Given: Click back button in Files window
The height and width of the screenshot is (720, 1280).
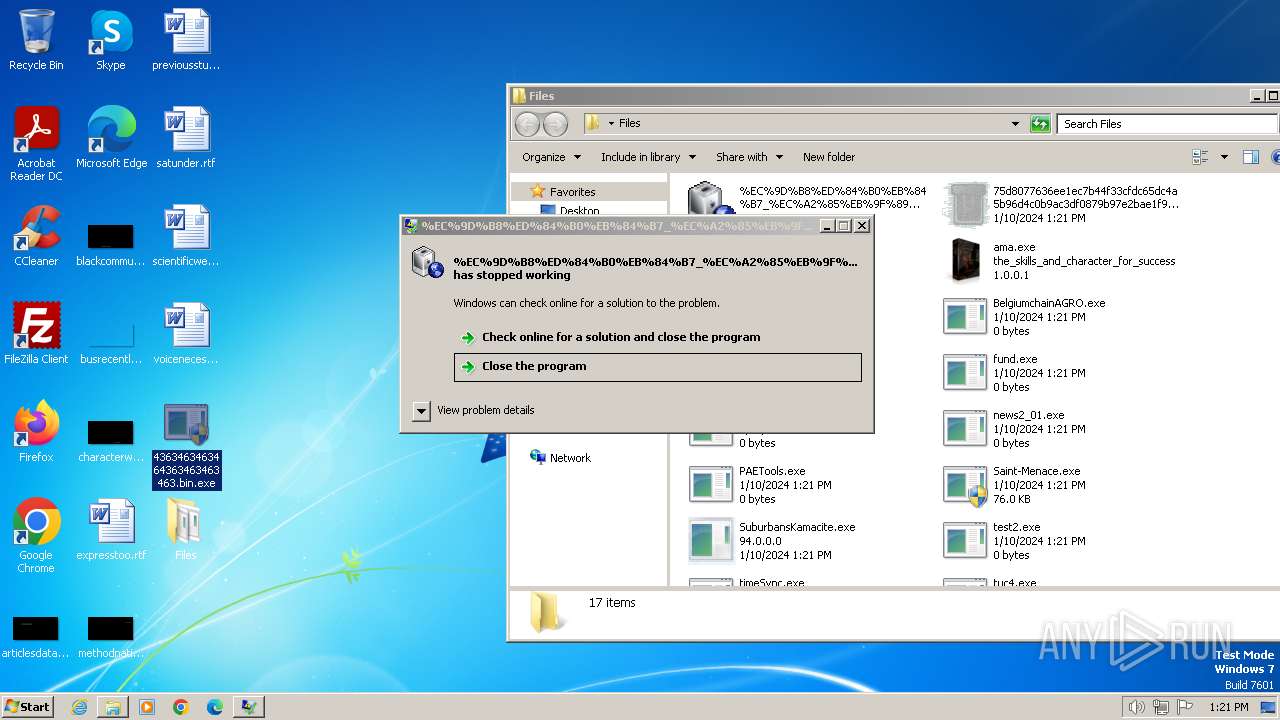Looking at the screenshot, I should pos(527,124).
